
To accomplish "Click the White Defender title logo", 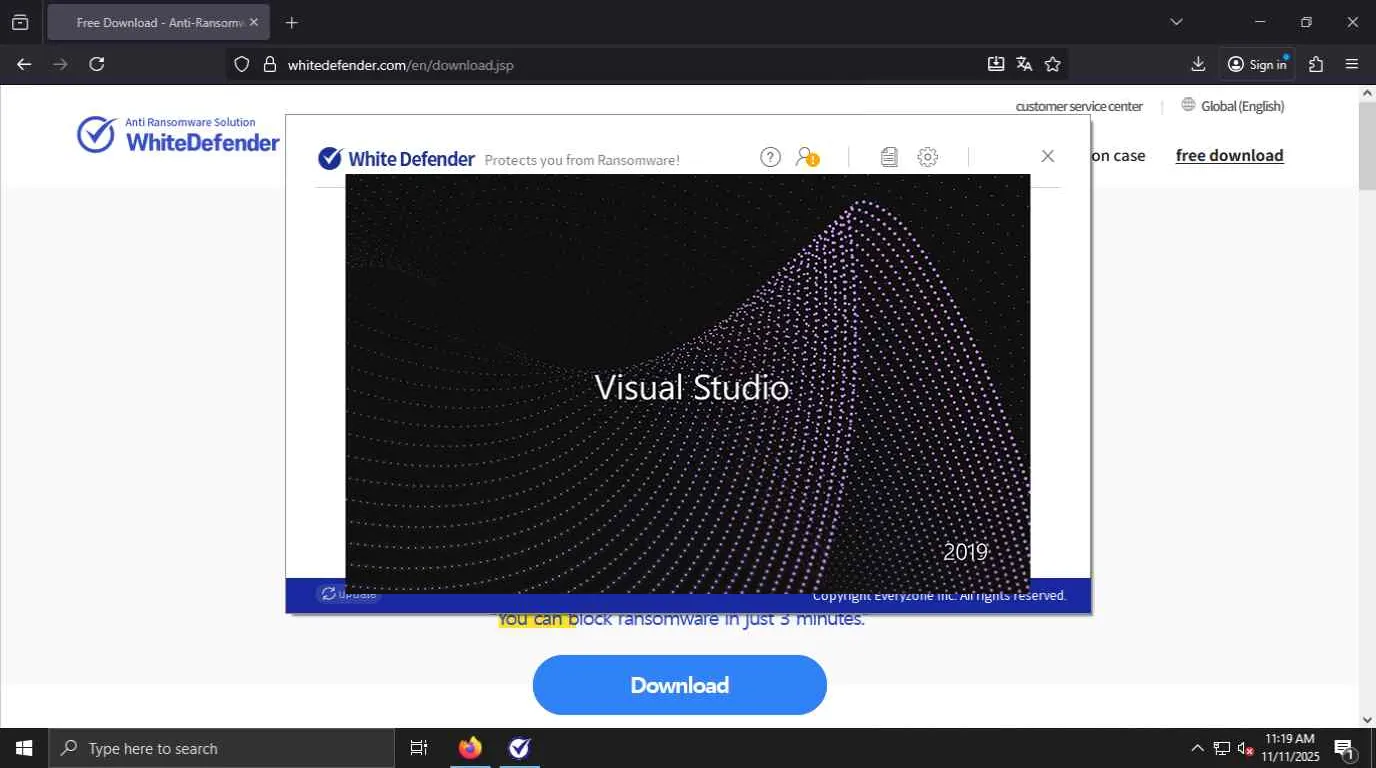I will [396, 158].
